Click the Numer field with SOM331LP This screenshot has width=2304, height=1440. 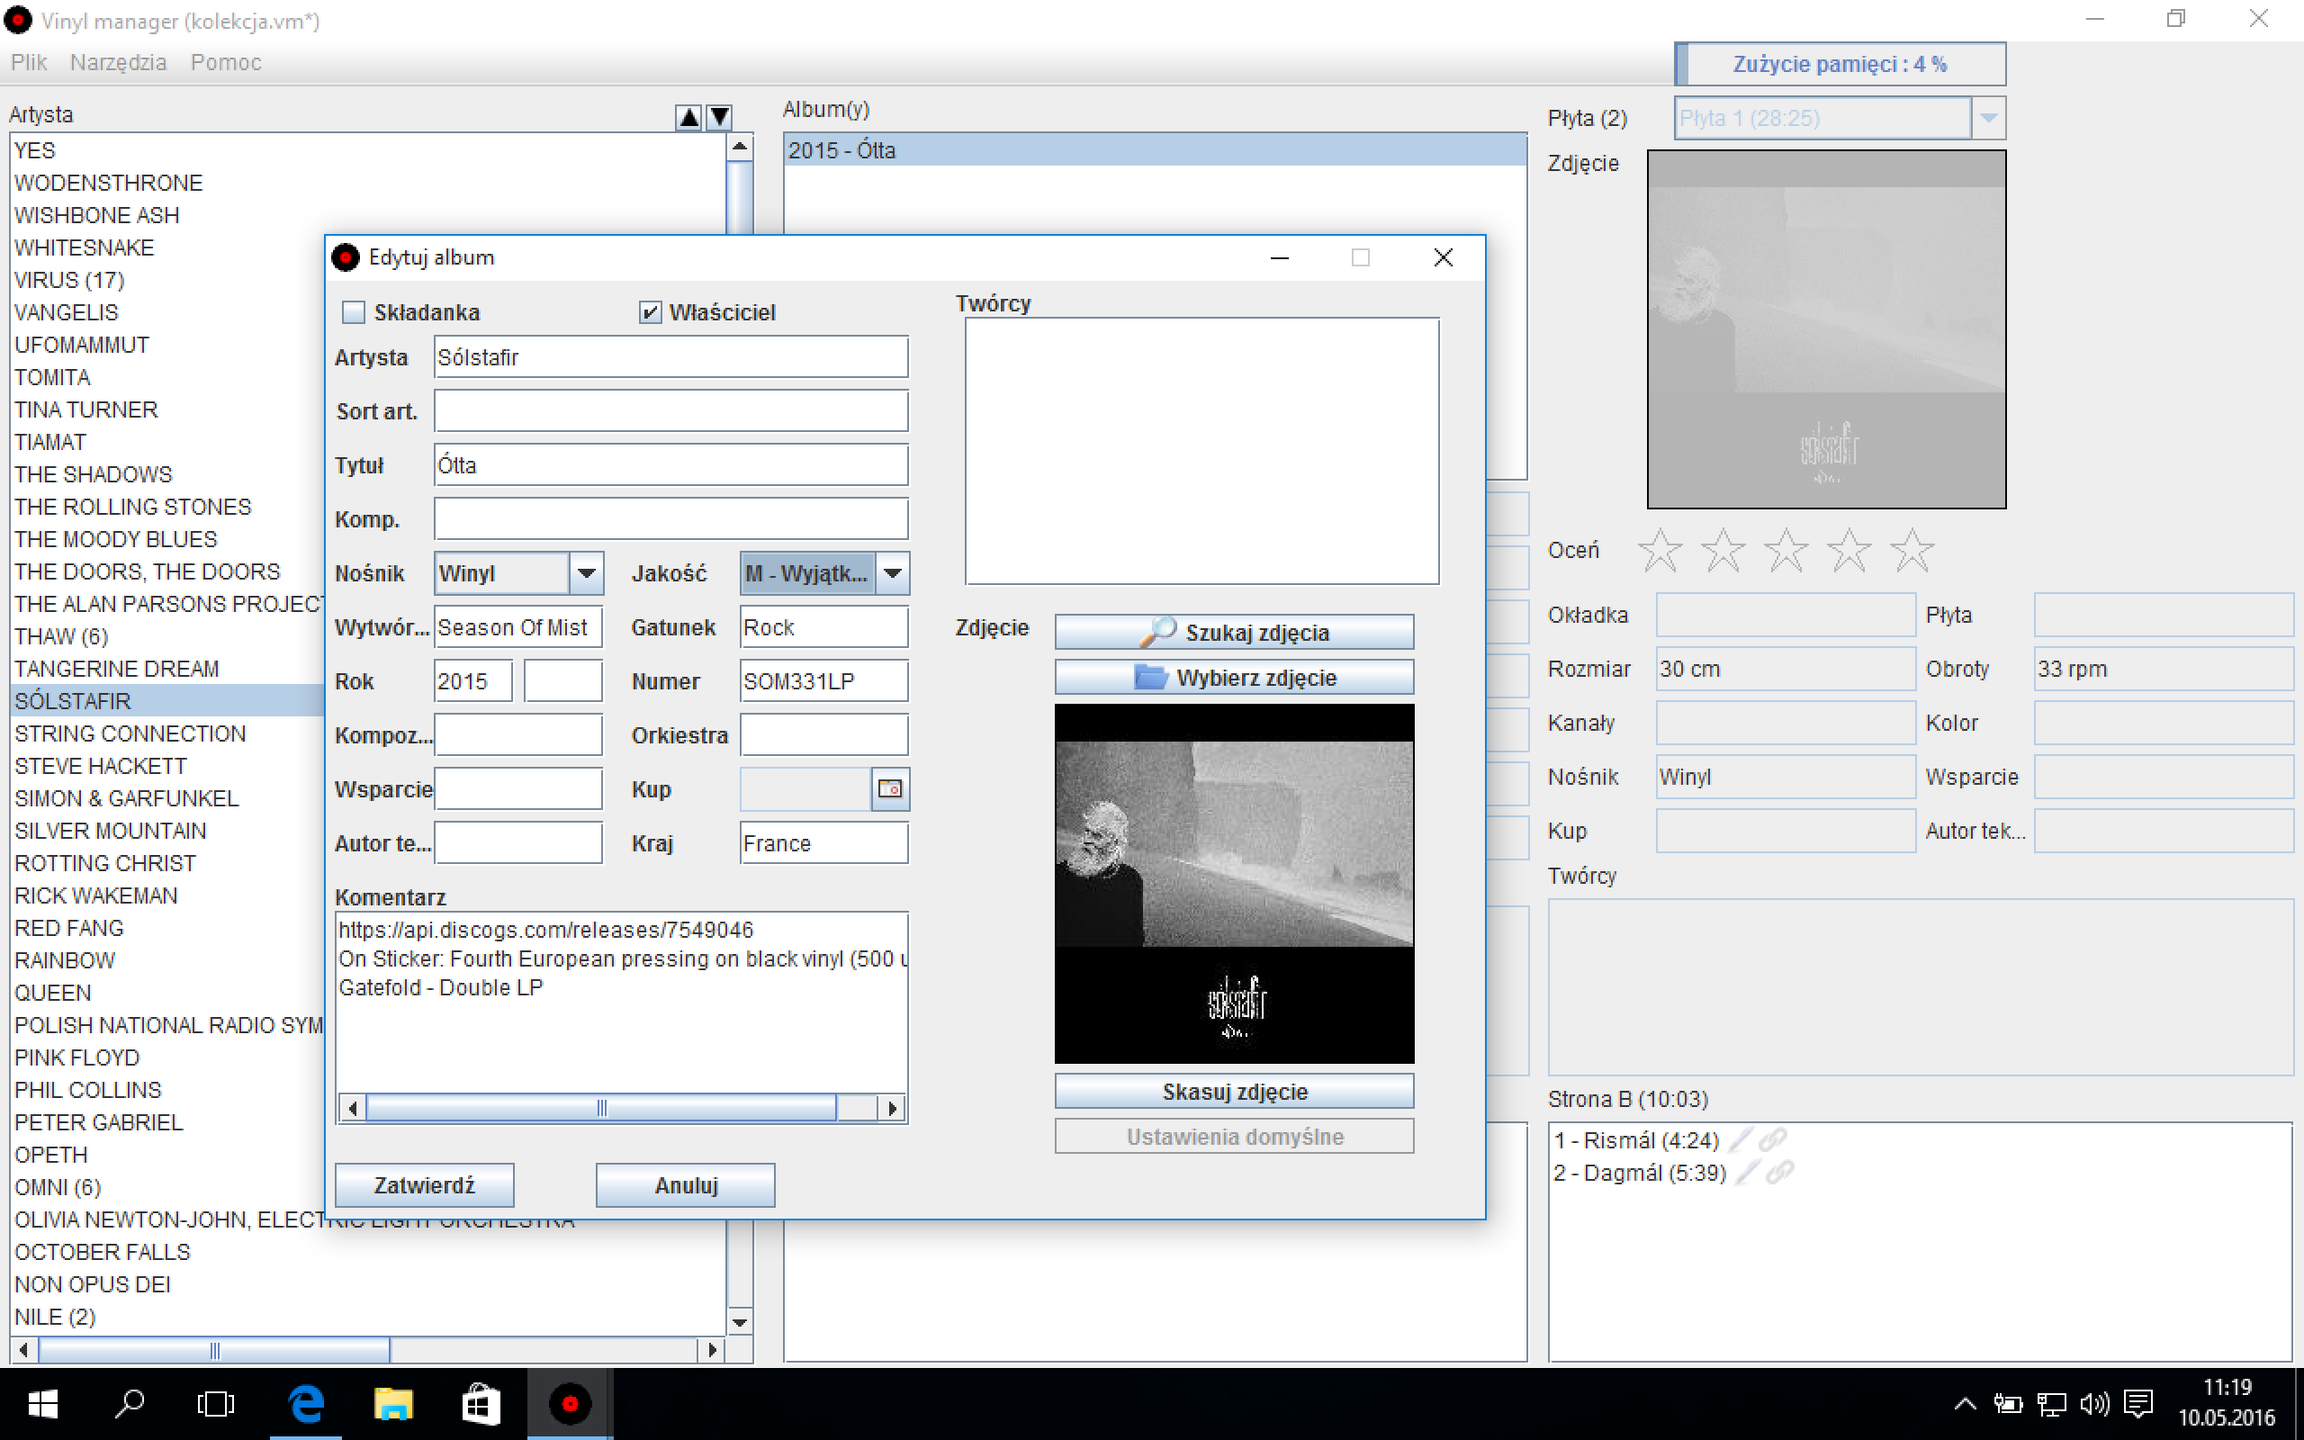824,681
